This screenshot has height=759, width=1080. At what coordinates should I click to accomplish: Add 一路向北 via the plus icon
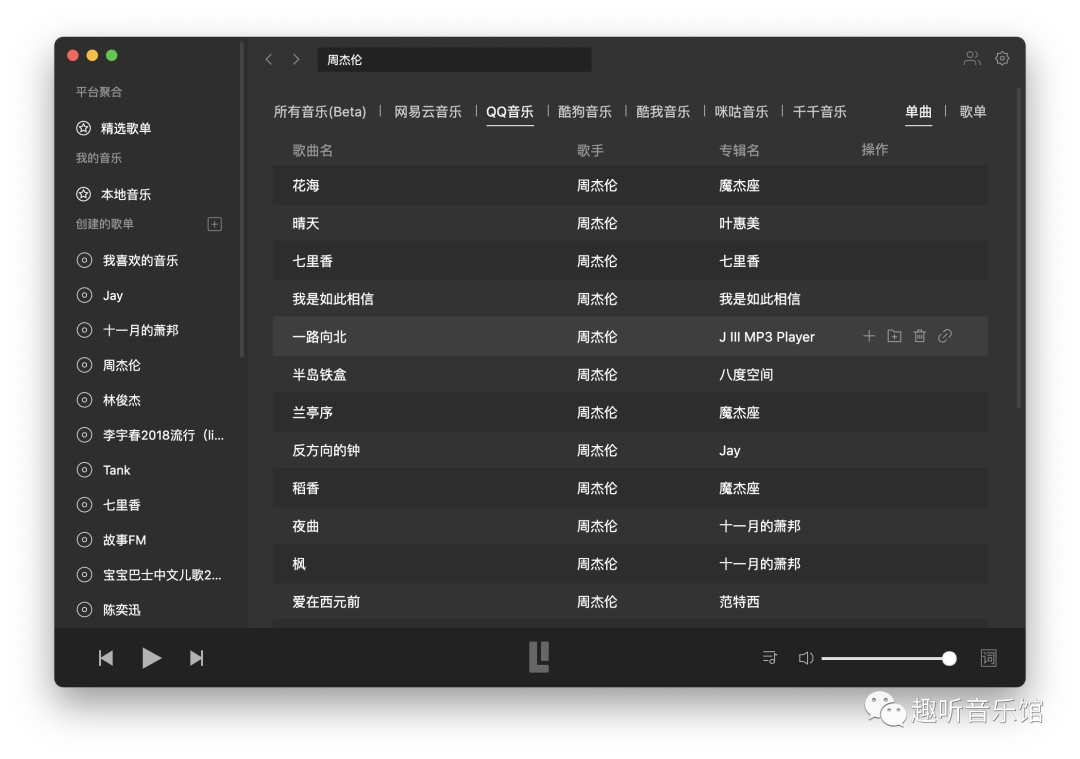[869, 336]
